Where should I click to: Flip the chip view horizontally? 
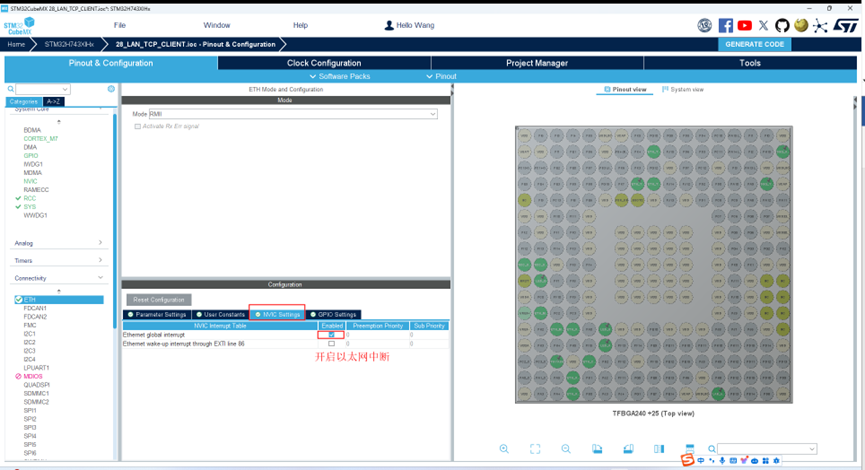(x=659, y=449)
